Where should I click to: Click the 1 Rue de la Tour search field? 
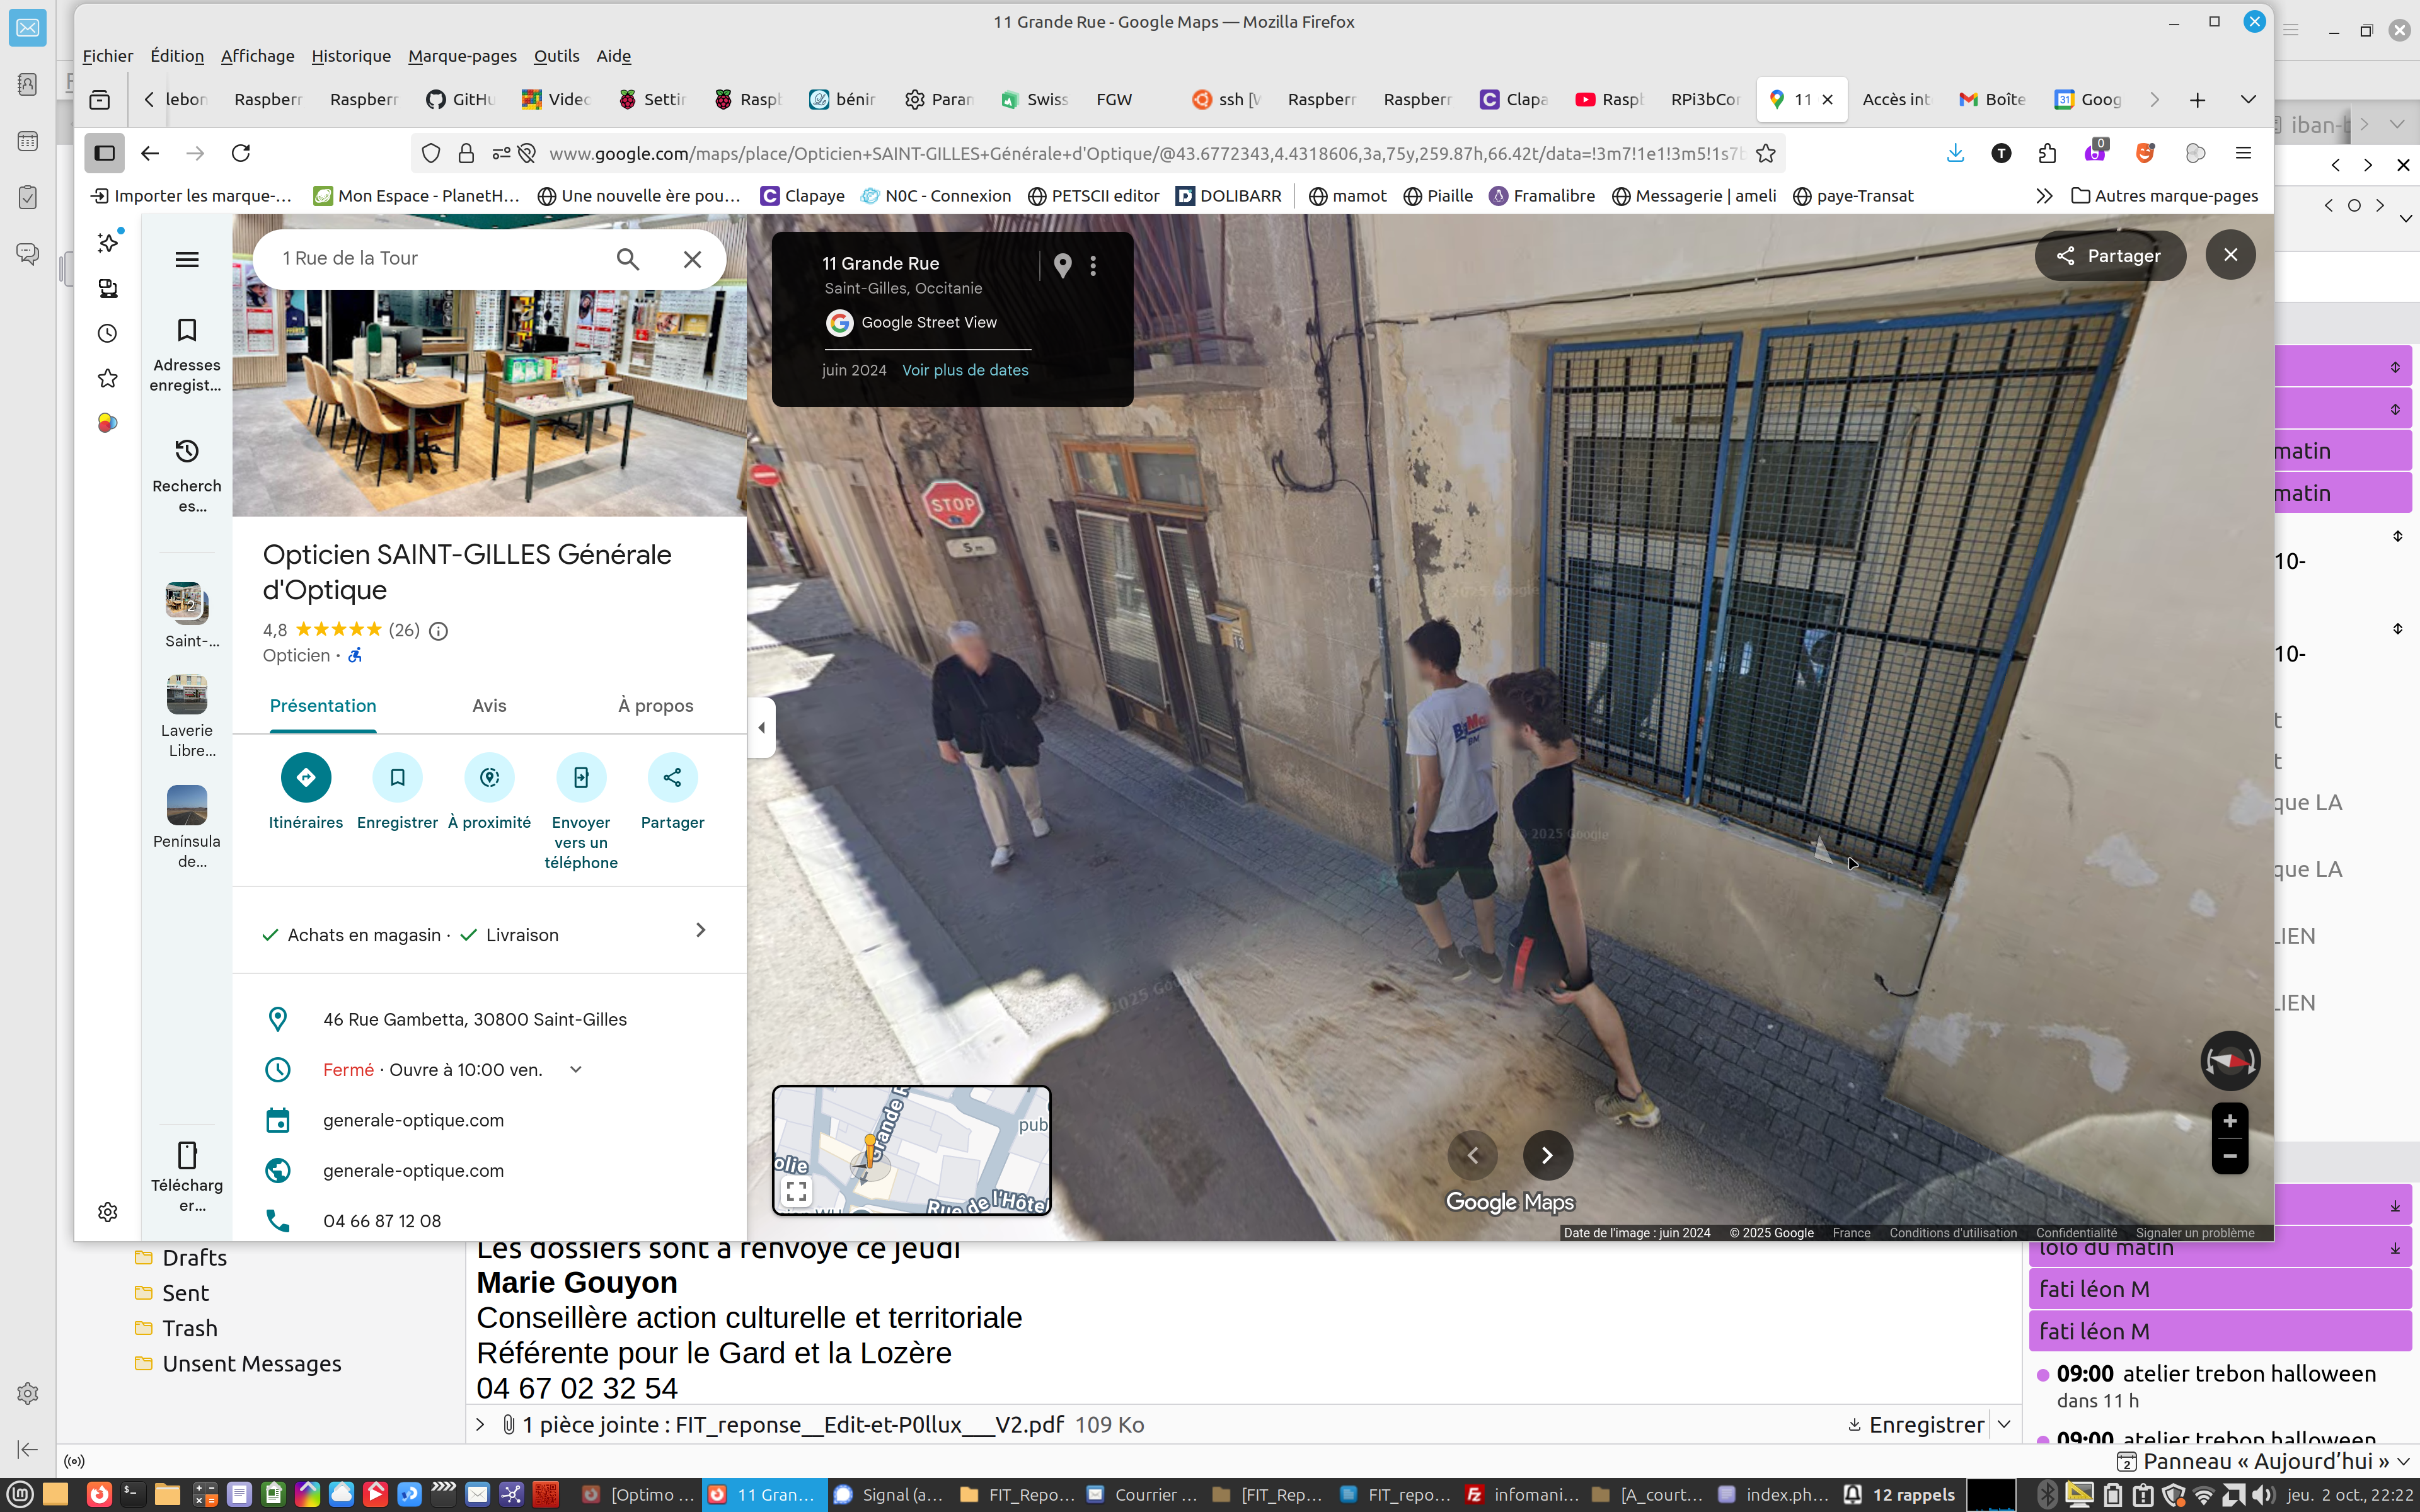point(440,258)
